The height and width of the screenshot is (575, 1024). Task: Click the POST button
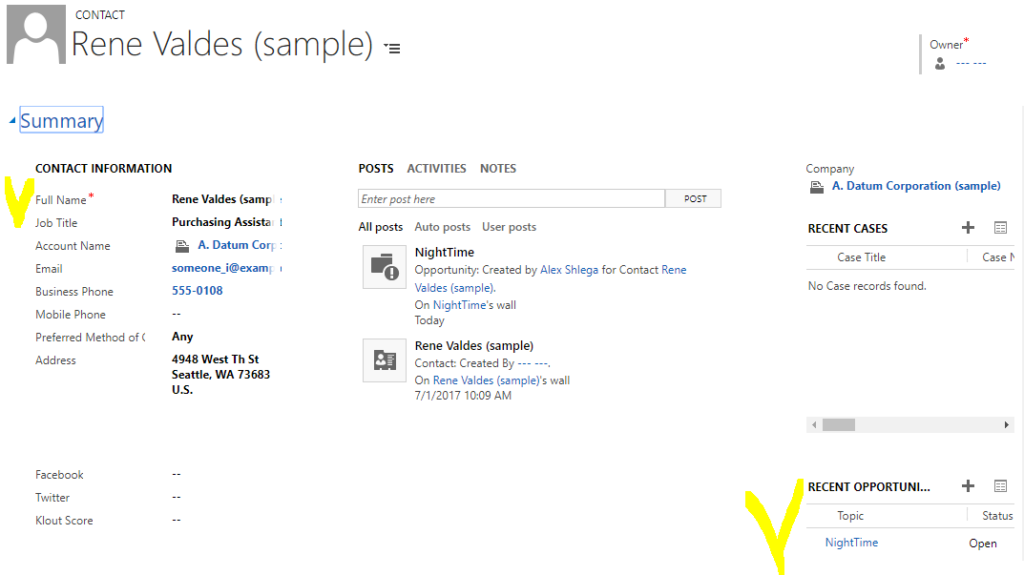tap(695, 199)
